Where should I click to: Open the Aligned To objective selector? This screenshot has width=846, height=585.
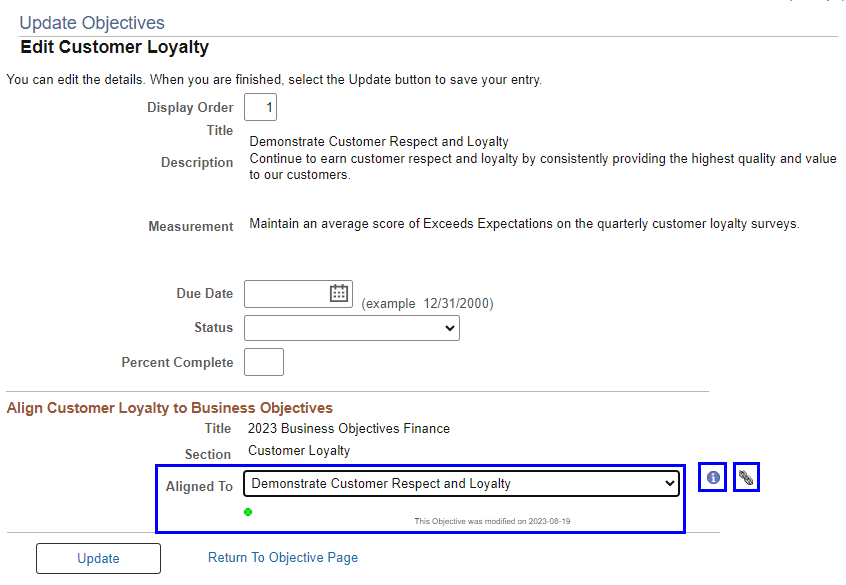[x=460, y=483]
